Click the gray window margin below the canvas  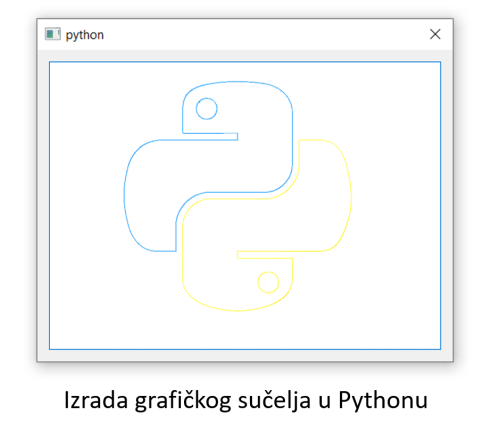tap(245, 355)
